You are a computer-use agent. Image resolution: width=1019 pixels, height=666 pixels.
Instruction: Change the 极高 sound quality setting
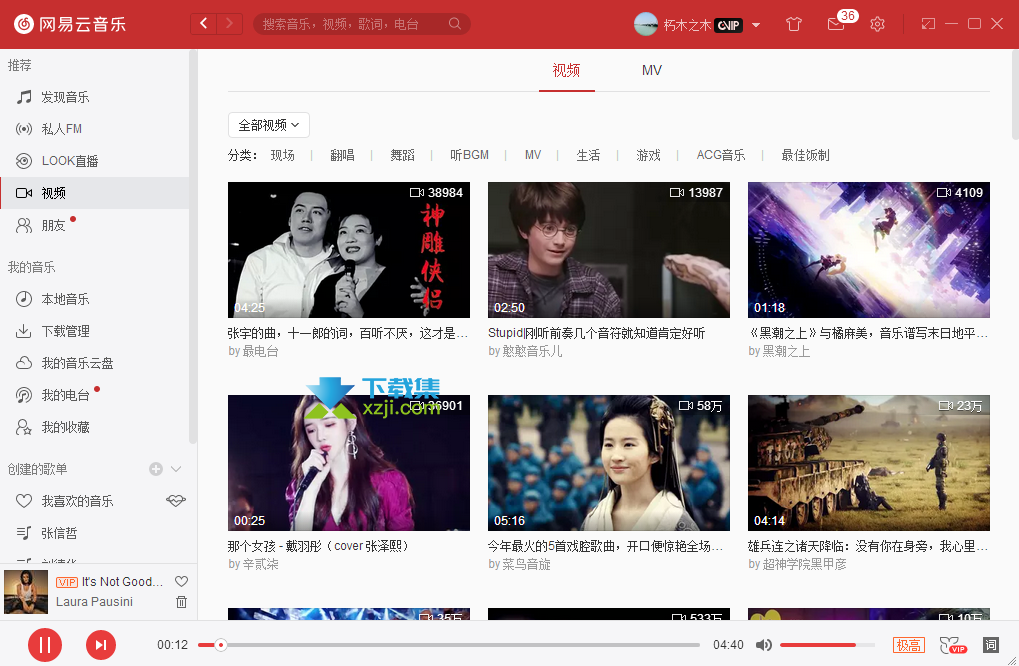coord(909,645)
